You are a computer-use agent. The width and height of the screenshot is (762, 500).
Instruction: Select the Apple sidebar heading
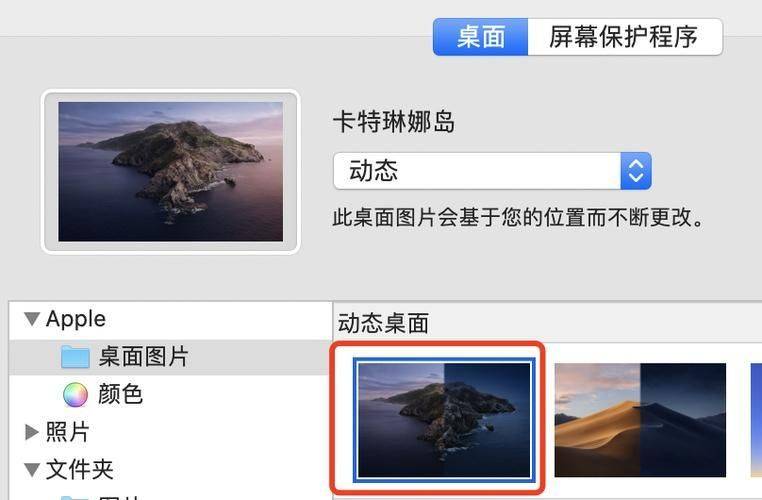(x=76, y=319)
